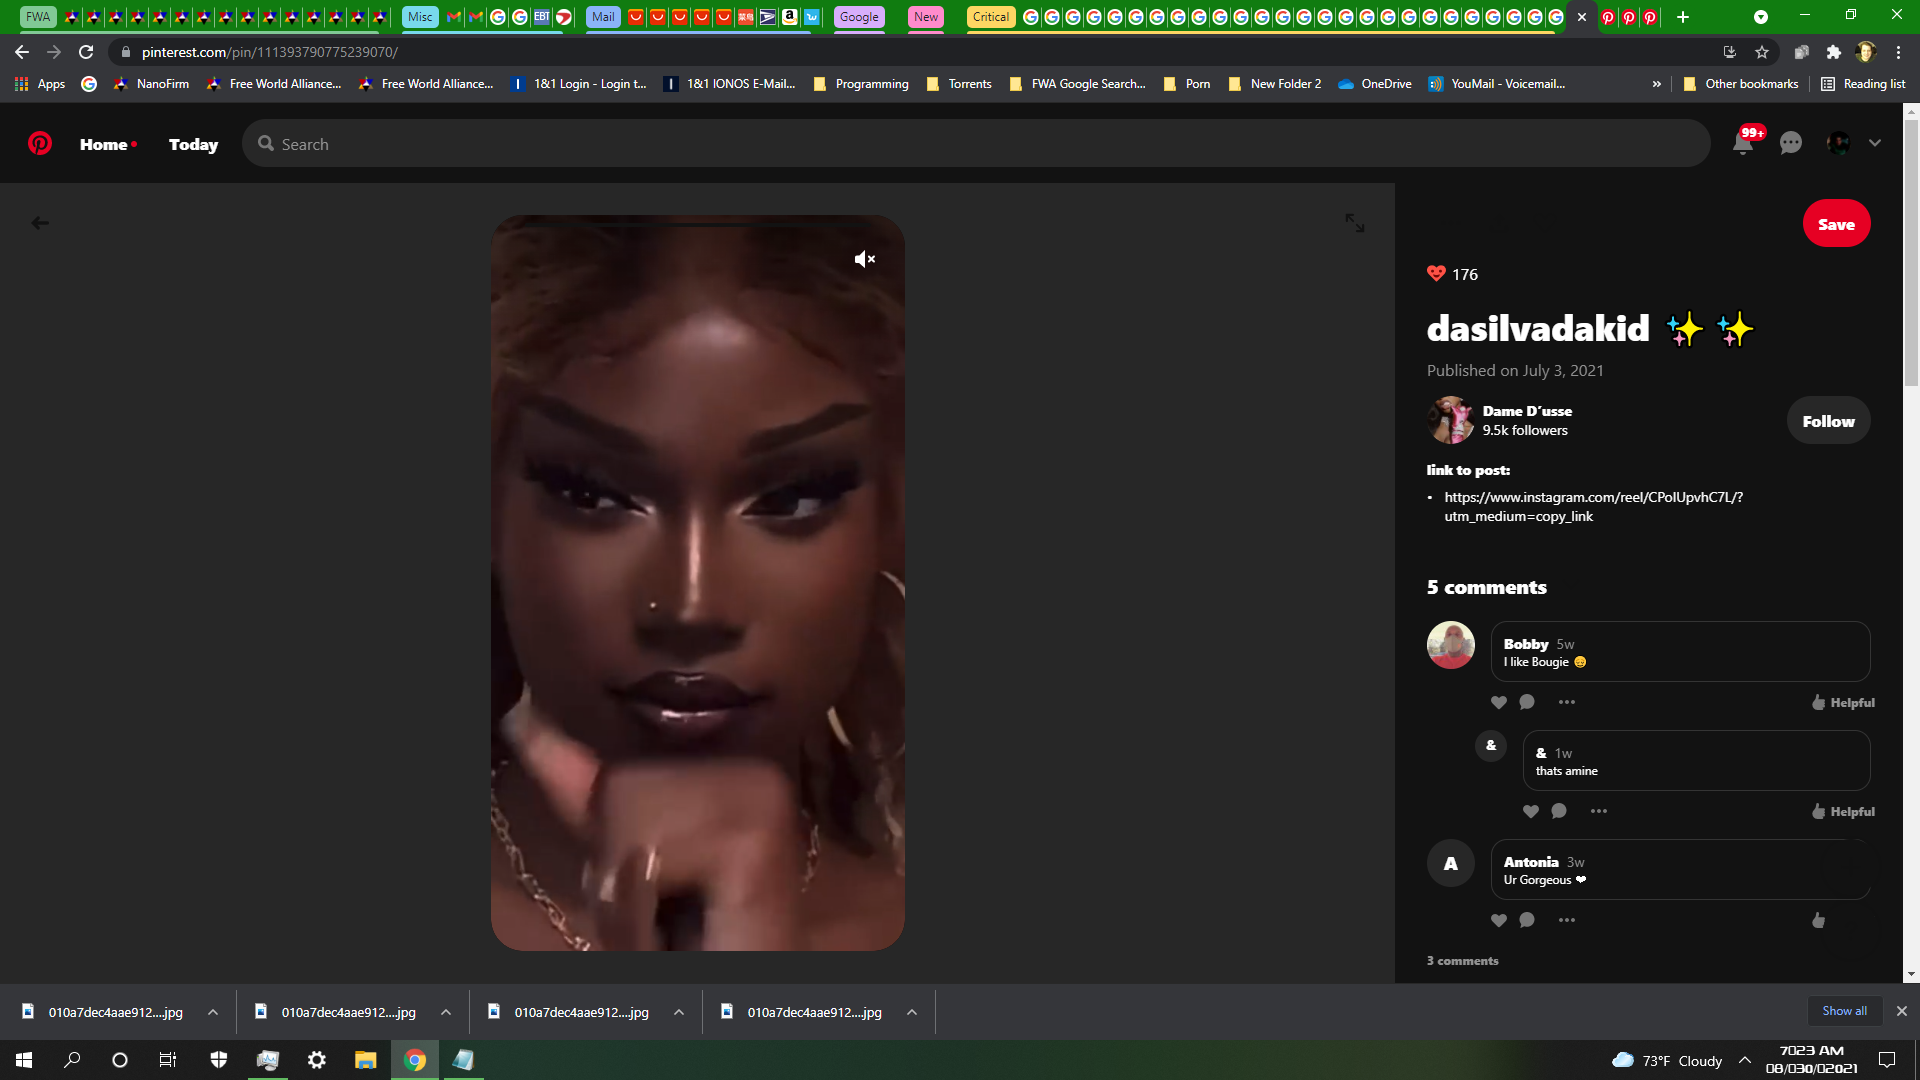
Task: Expand the account menu chevron
Action: (x=1875, y=144)
